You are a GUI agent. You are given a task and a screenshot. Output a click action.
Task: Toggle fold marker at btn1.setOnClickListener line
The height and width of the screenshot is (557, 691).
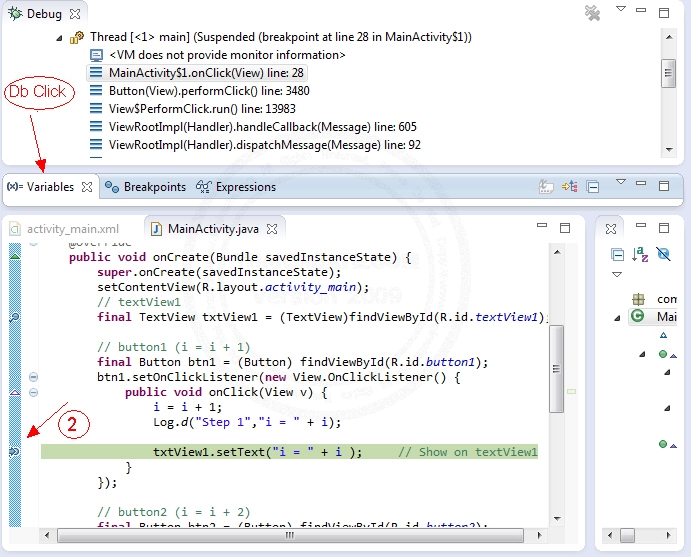pyautogui.click(x=33, y=377)
